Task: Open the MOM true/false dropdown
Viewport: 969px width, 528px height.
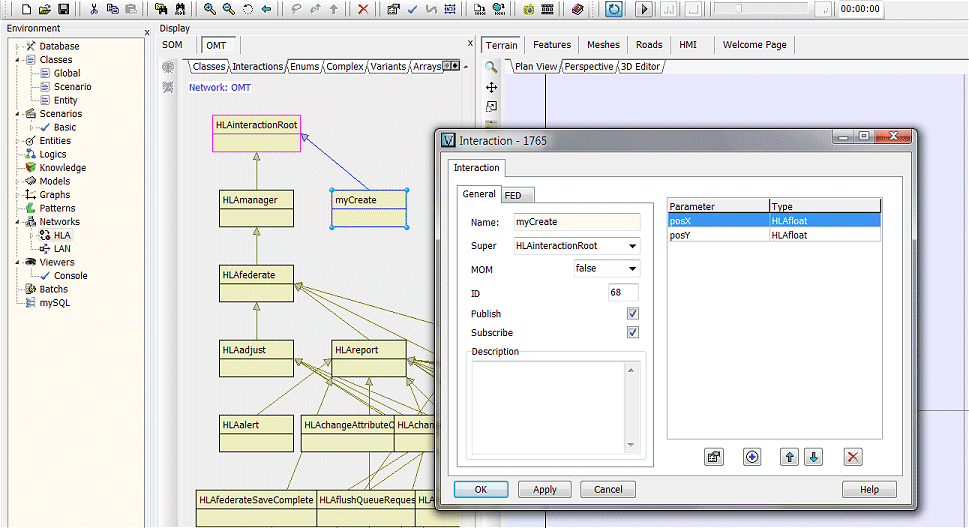Action: (632, 269)
